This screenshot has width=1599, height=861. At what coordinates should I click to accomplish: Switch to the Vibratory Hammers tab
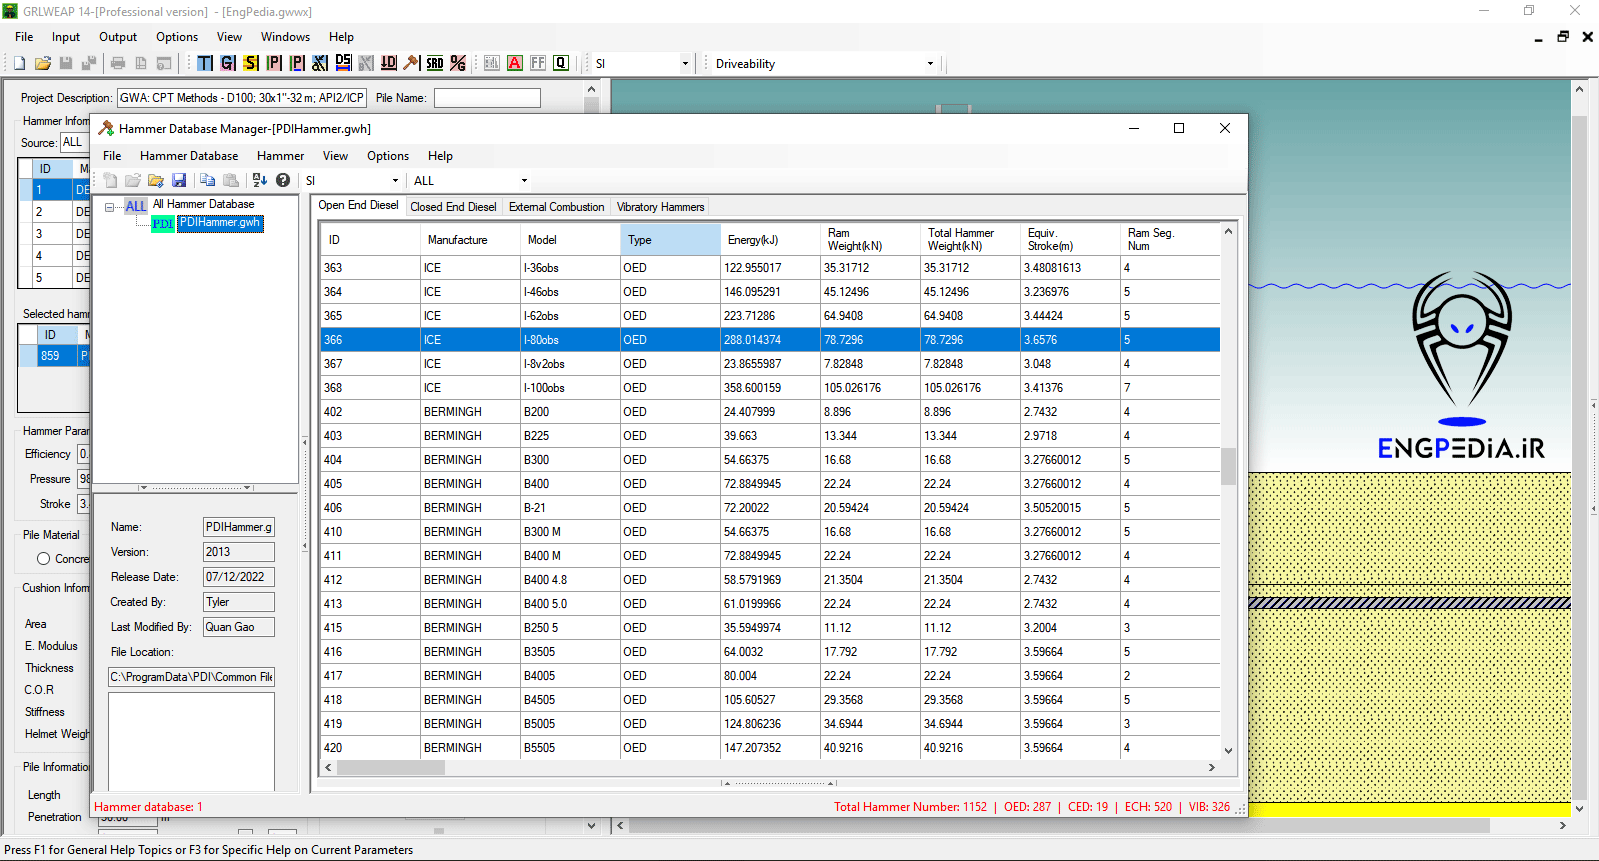pyautogui.click(x=660, y=207)
